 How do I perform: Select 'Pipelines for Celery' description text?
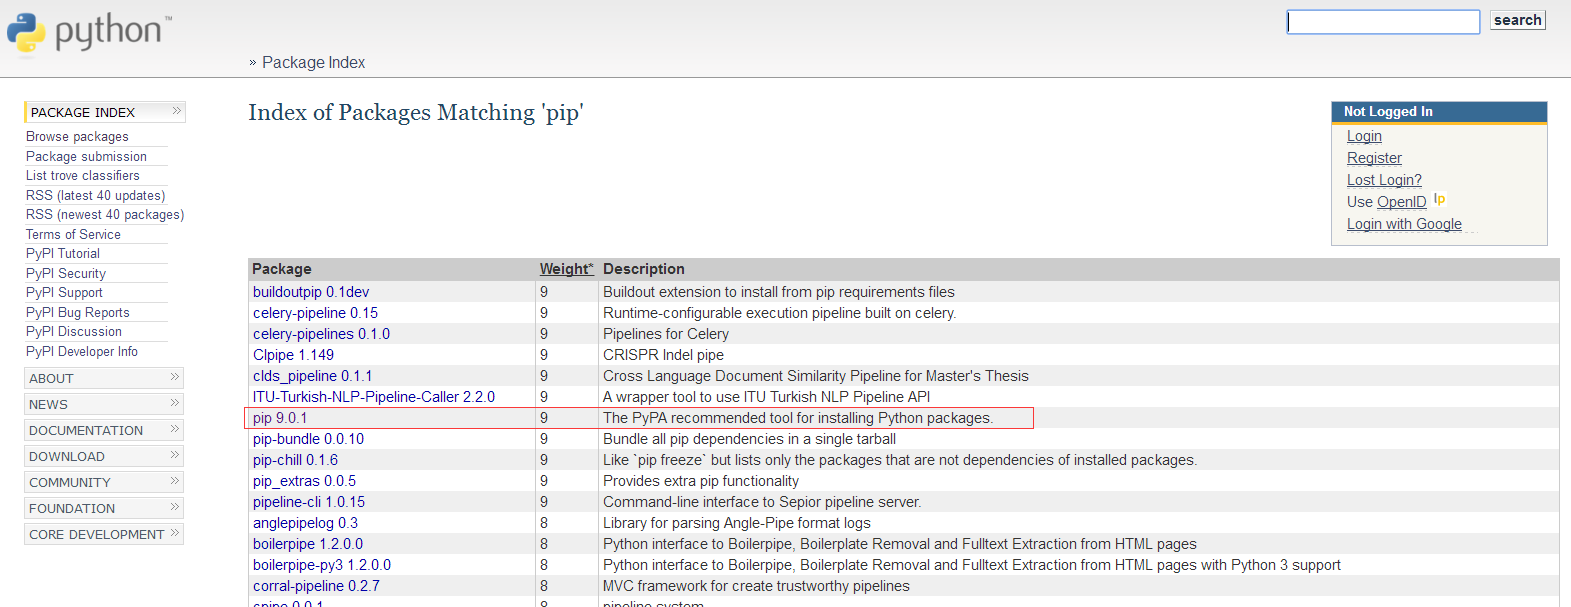[x=666, y=334]
